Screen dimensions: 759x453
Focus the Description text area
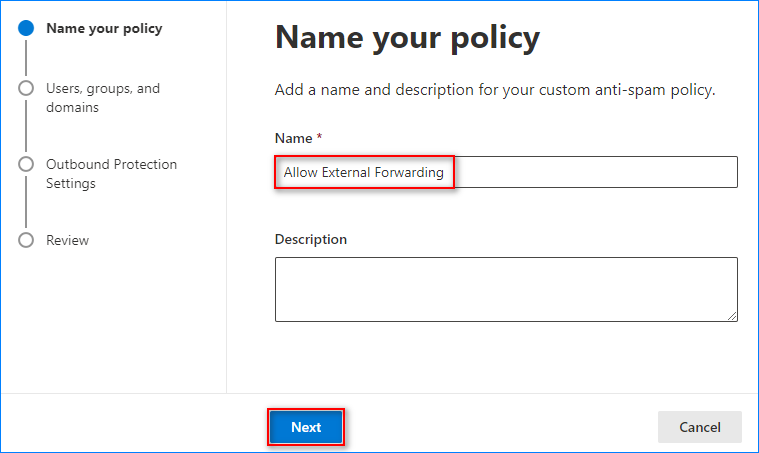click(x=506, y=289)
